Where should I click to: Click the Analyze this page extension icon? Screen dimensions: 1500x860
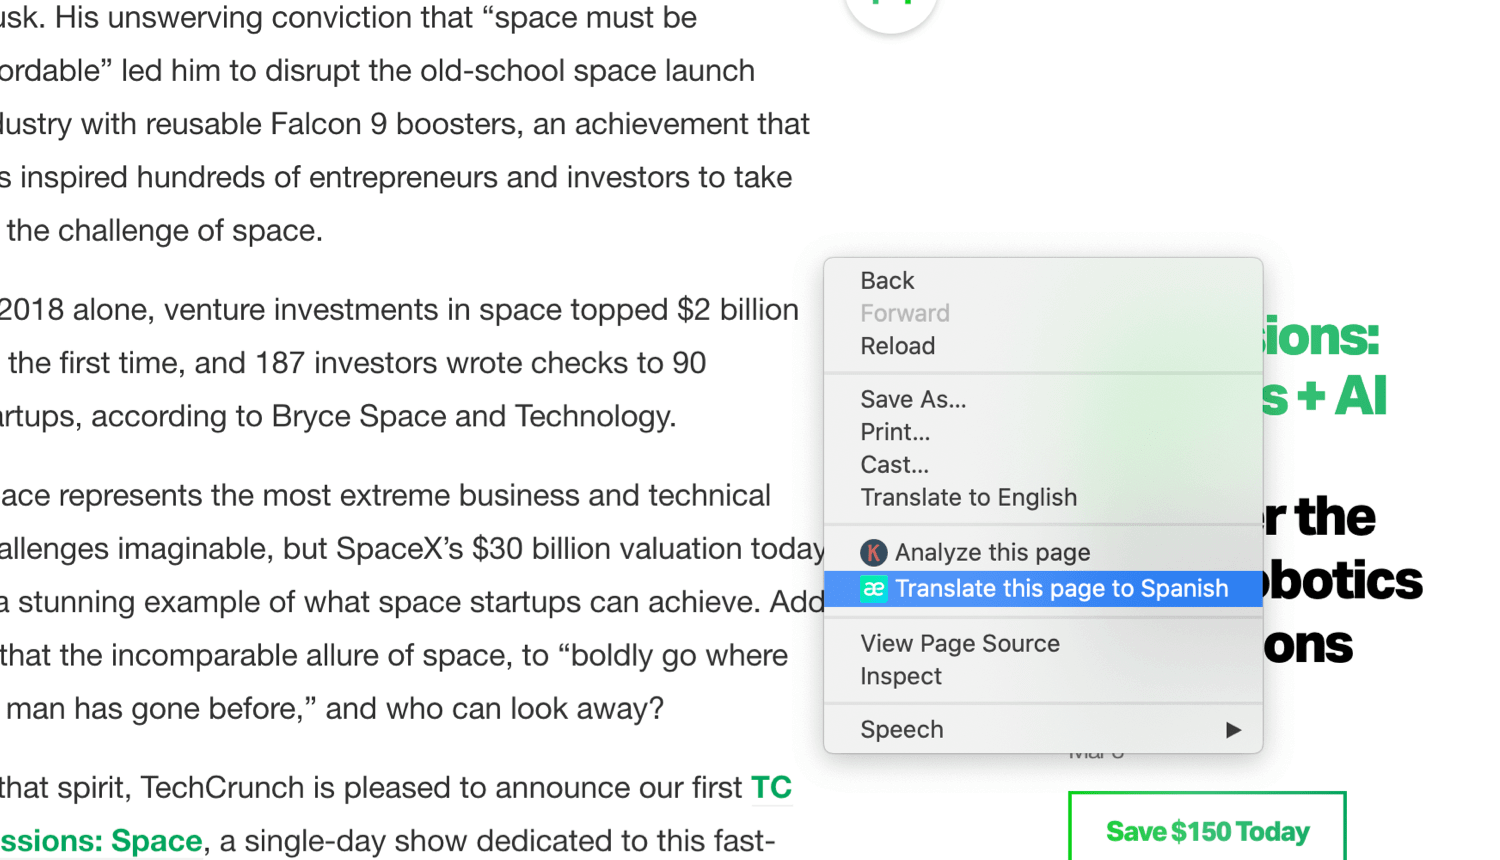pos(873,552)
